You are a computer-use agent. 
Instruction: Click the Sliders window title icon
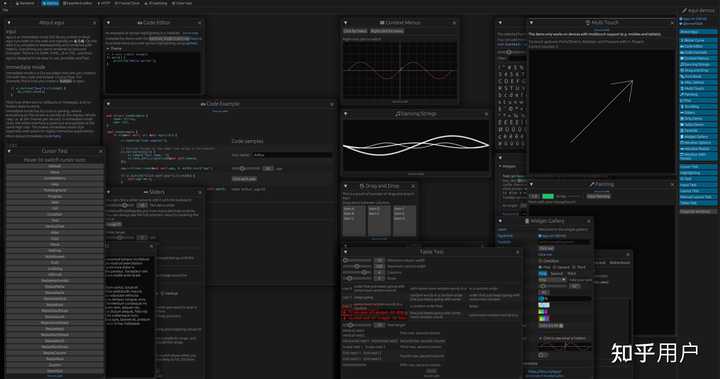[146, 192]
